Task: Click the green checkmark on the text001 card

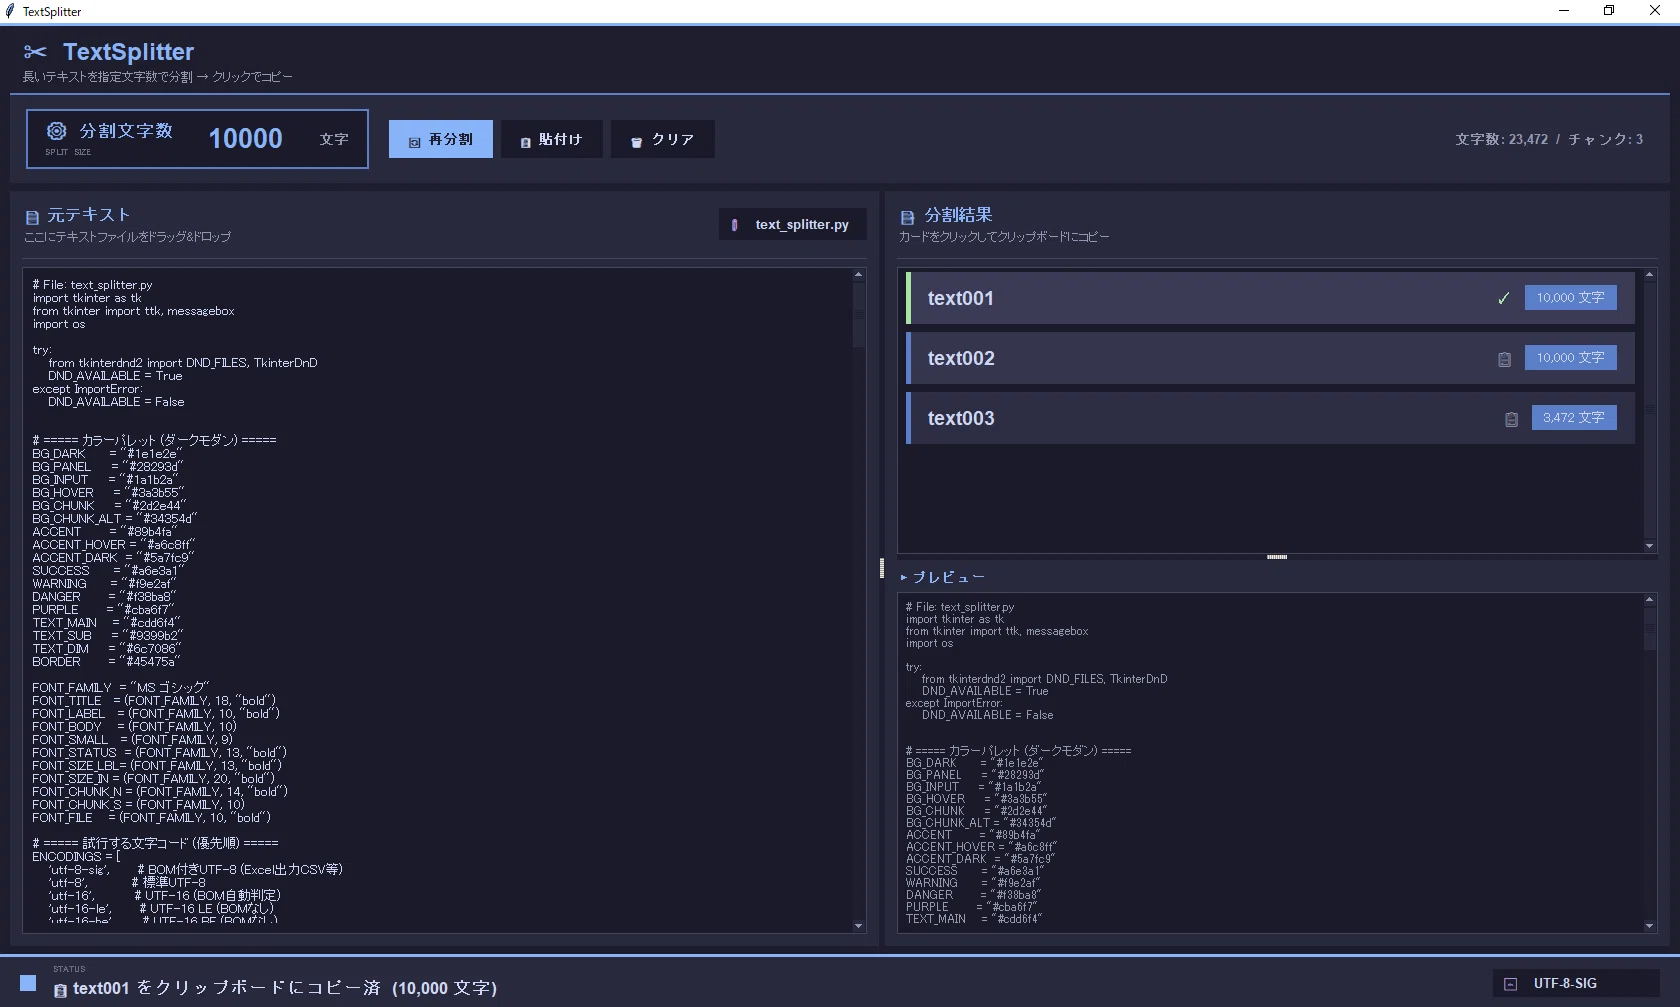Action: coord(1503,298)
